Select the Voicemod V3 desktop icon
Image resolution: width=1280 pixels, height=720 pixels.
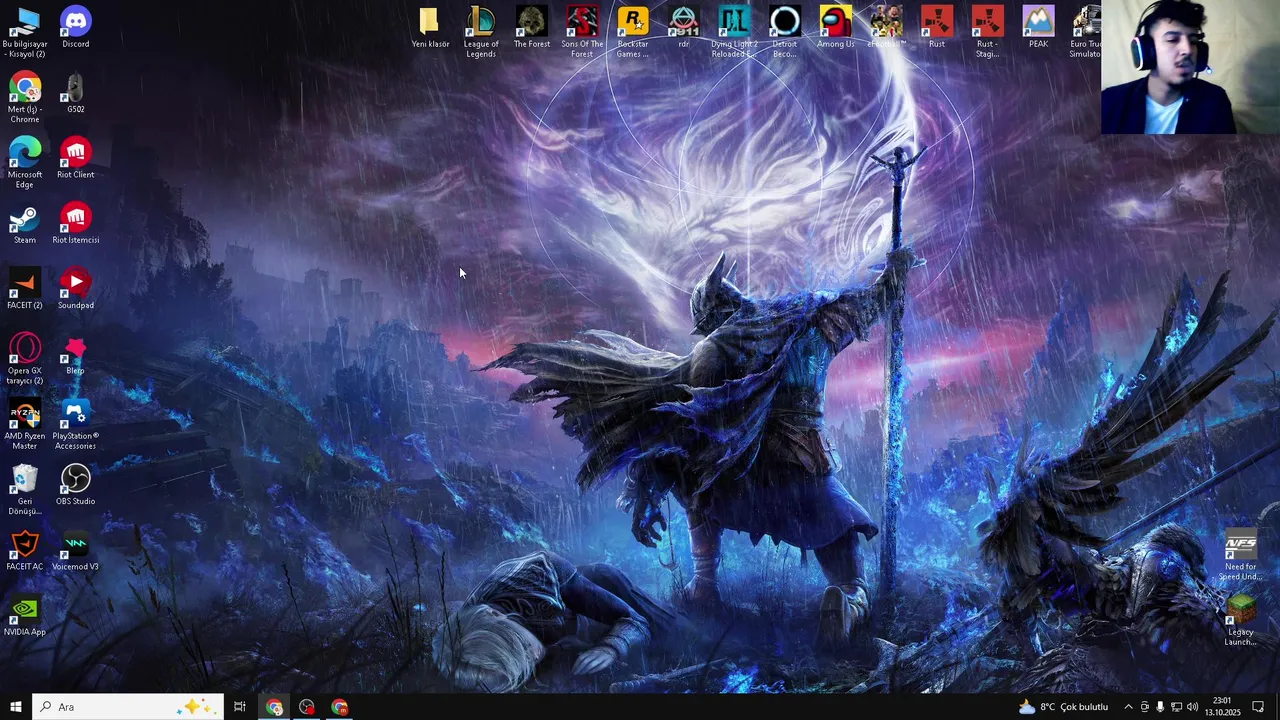(x=75, y=550)
